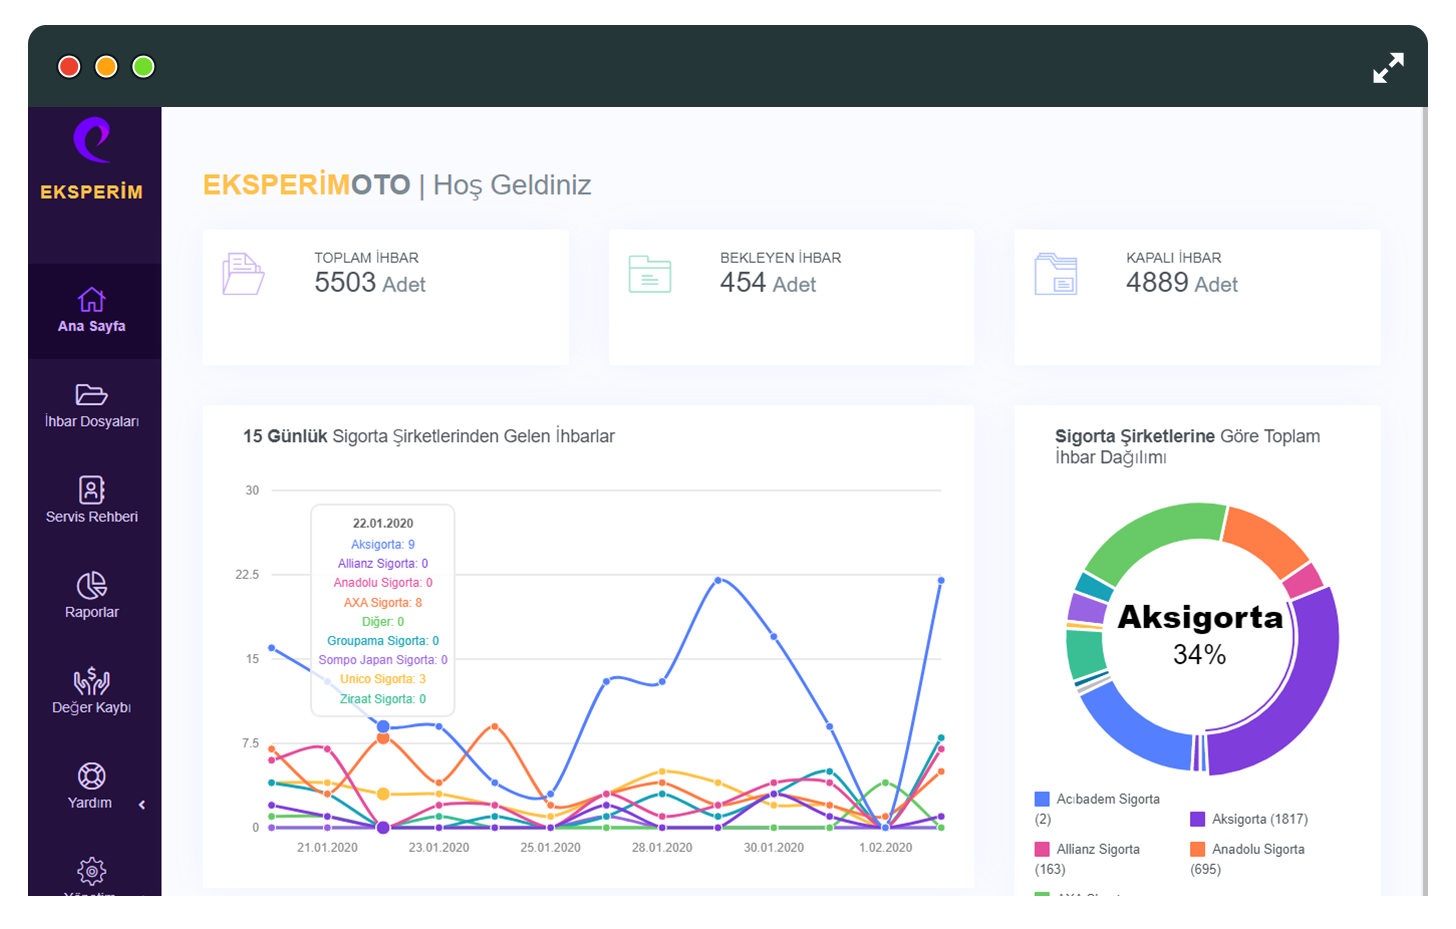Open İhbar Dosyaları folder icon
The width and height of the screenshot is (1456, 929).
(91, 394)
